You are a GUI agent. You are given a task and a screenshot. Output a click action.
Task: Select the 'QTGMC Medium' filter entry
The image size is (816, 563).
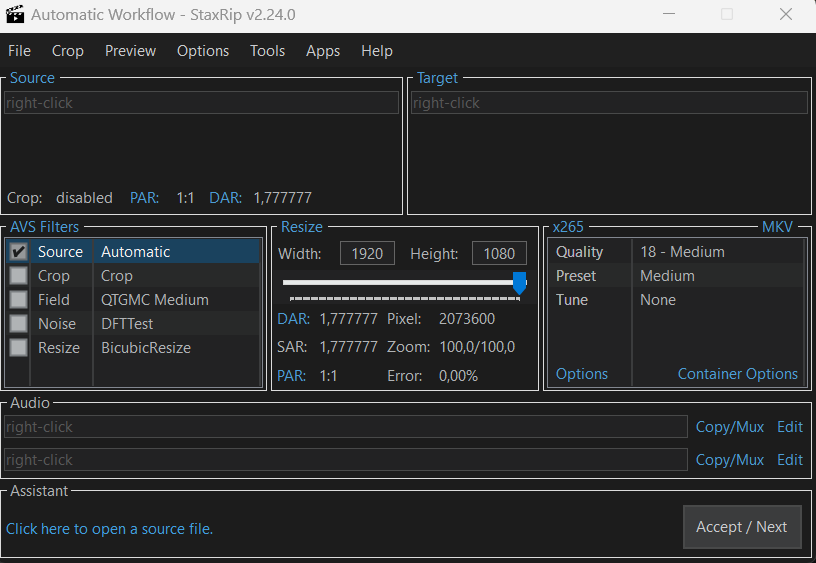click(155, 300)
